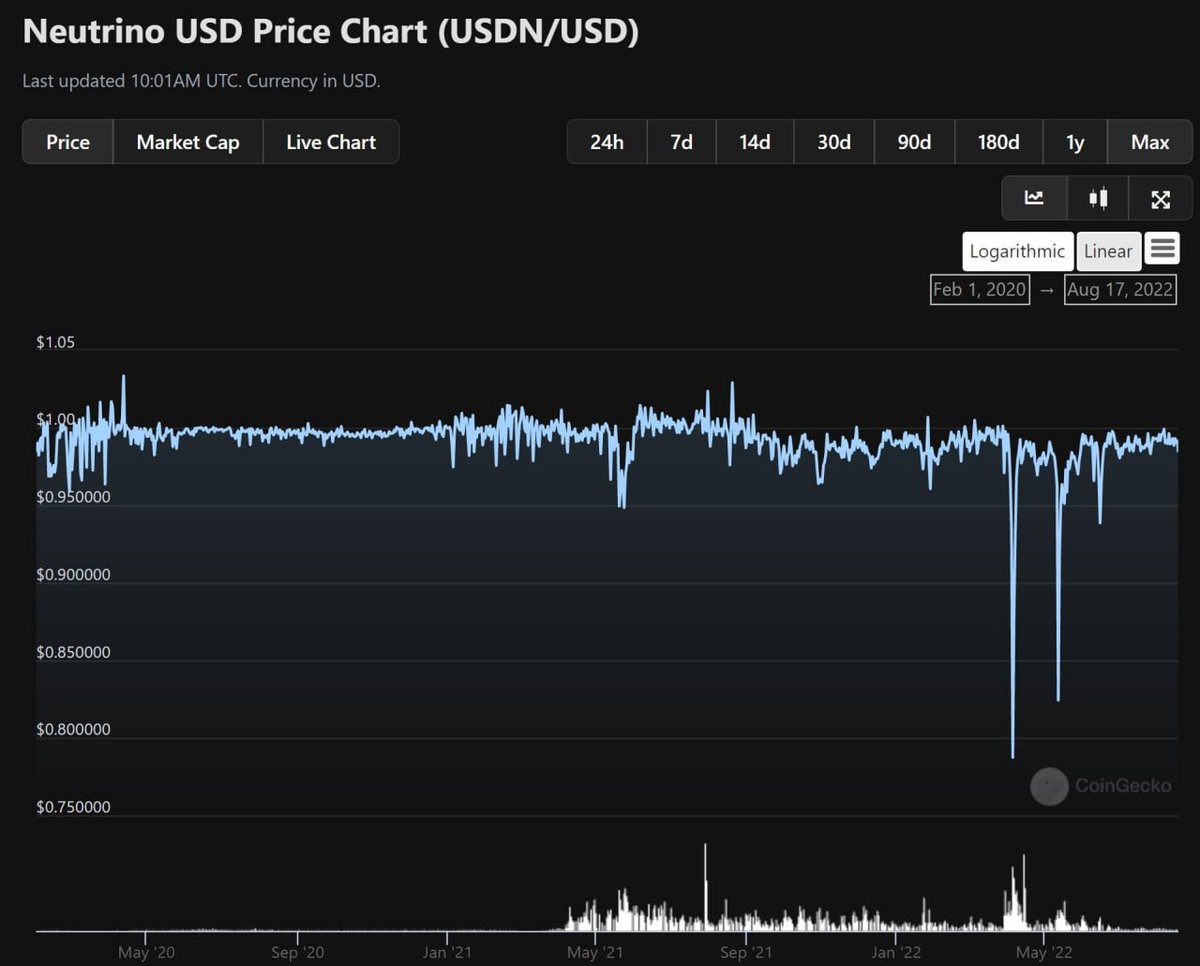Image resolution: width=1200 pixels, height=966 pixels.
Task: Select the line chart view icon
Action: (x=1034, y=197)
